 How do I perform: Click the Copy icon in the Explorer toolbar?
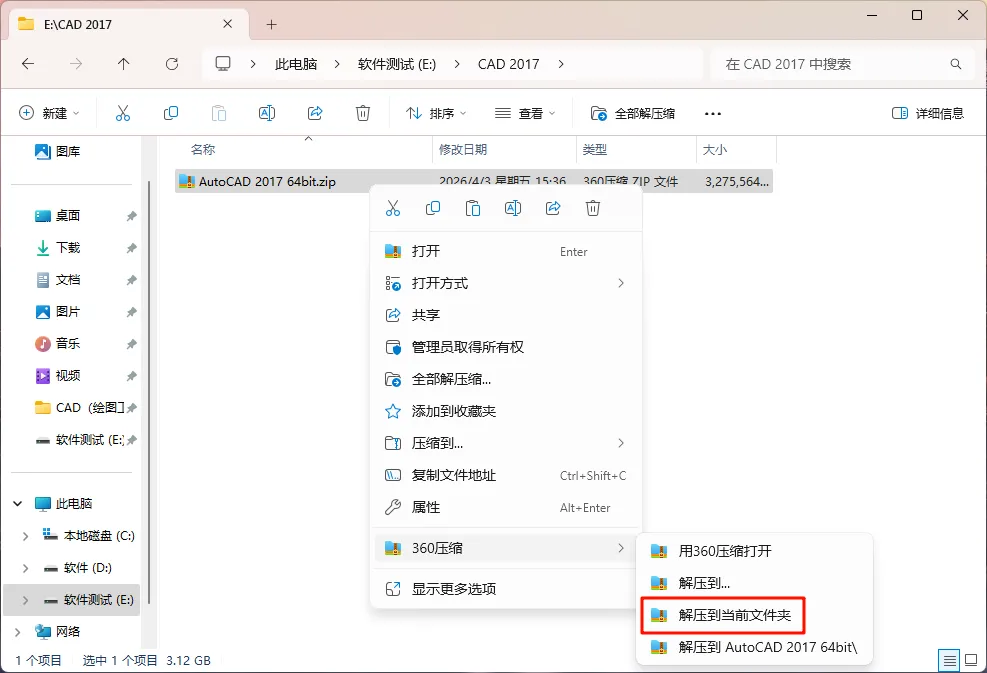click(171, 113)
